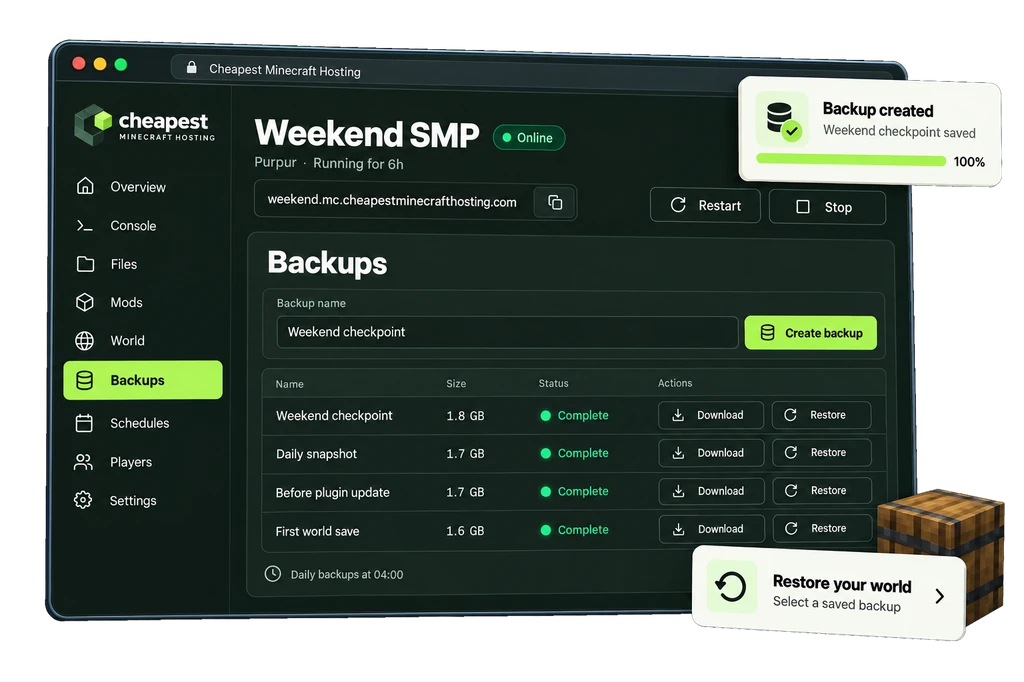The width and height of the screenshot is (1024, 682).
Task: Click the database icon on Create backup
Action: pos(767,333)
